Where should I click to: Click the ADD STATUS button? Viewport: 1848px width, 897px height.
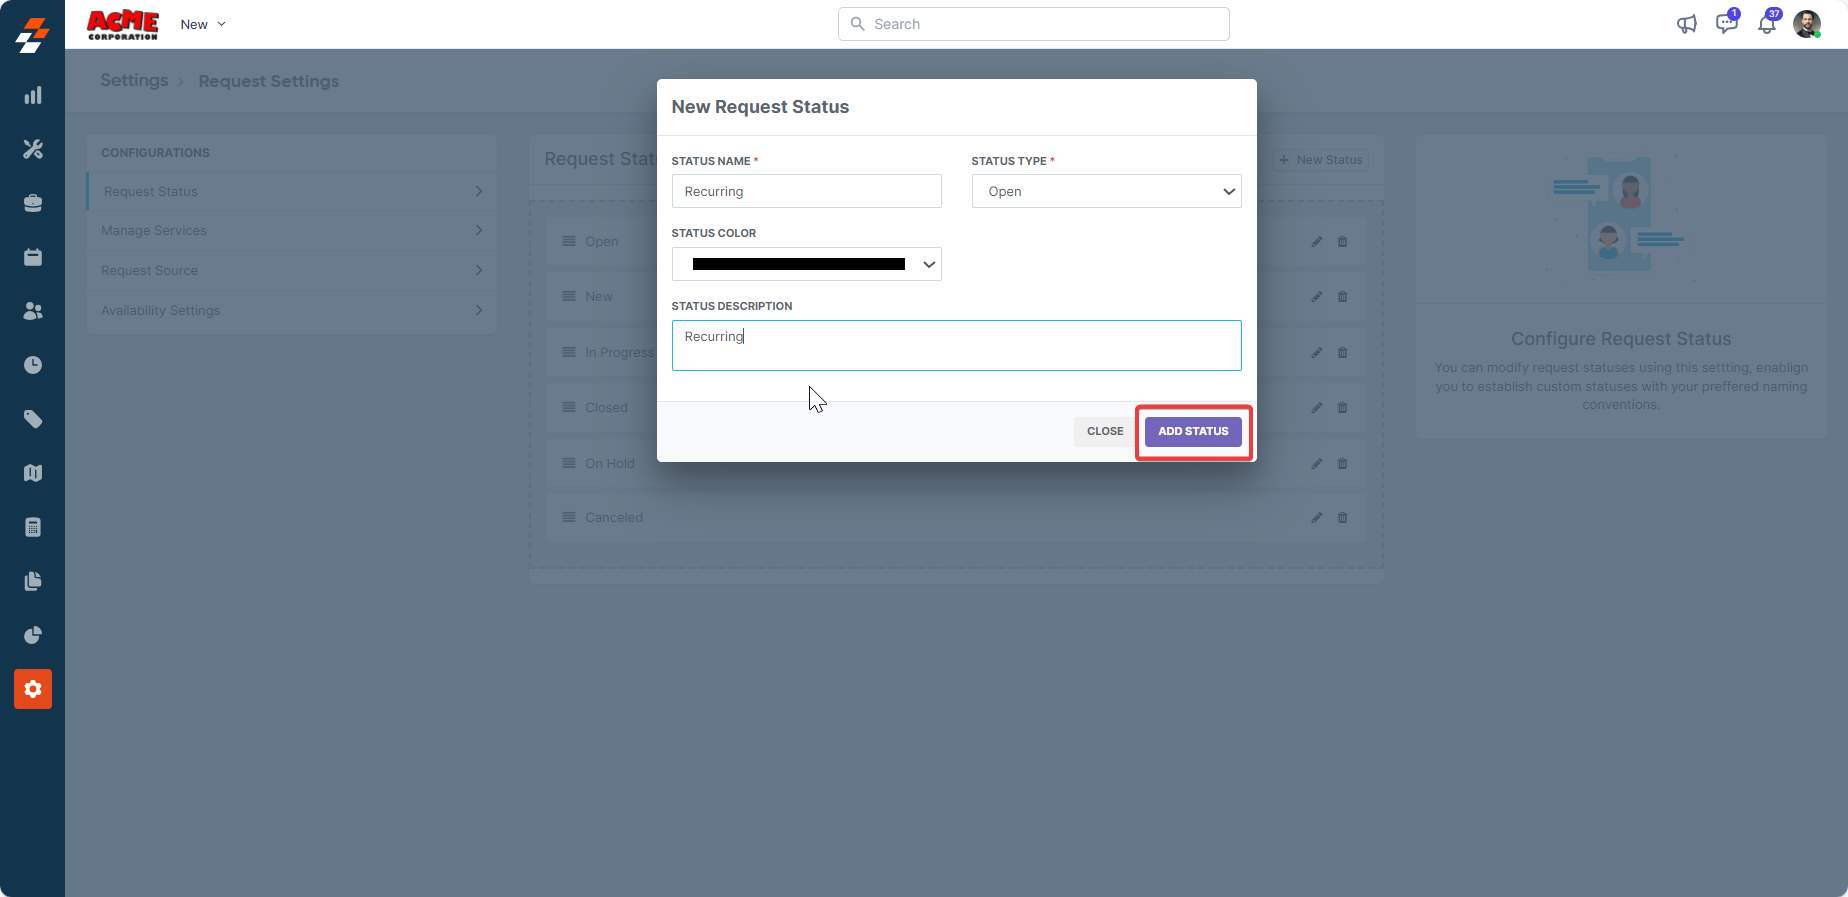pyautogui.click(x=1193, y=432)
